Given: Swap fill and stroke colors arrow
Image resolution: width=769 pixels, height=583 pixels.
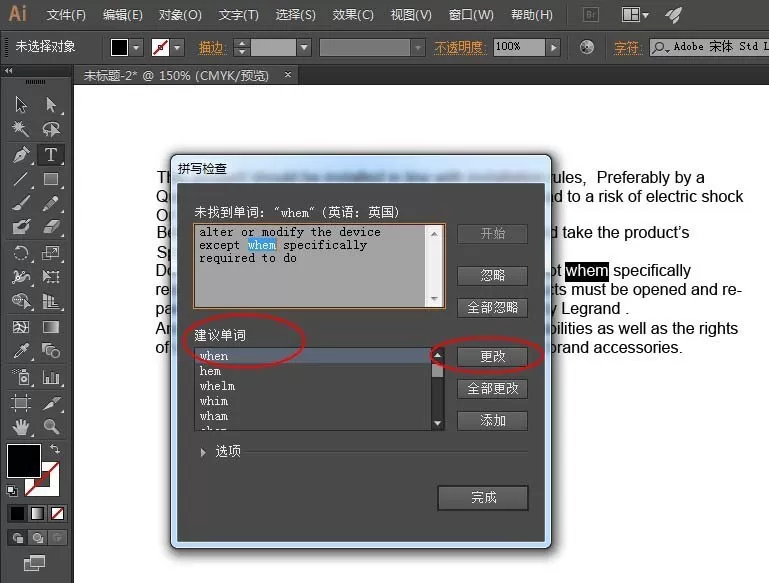Looking at the screenshot, I should click(x=55, y=448).
